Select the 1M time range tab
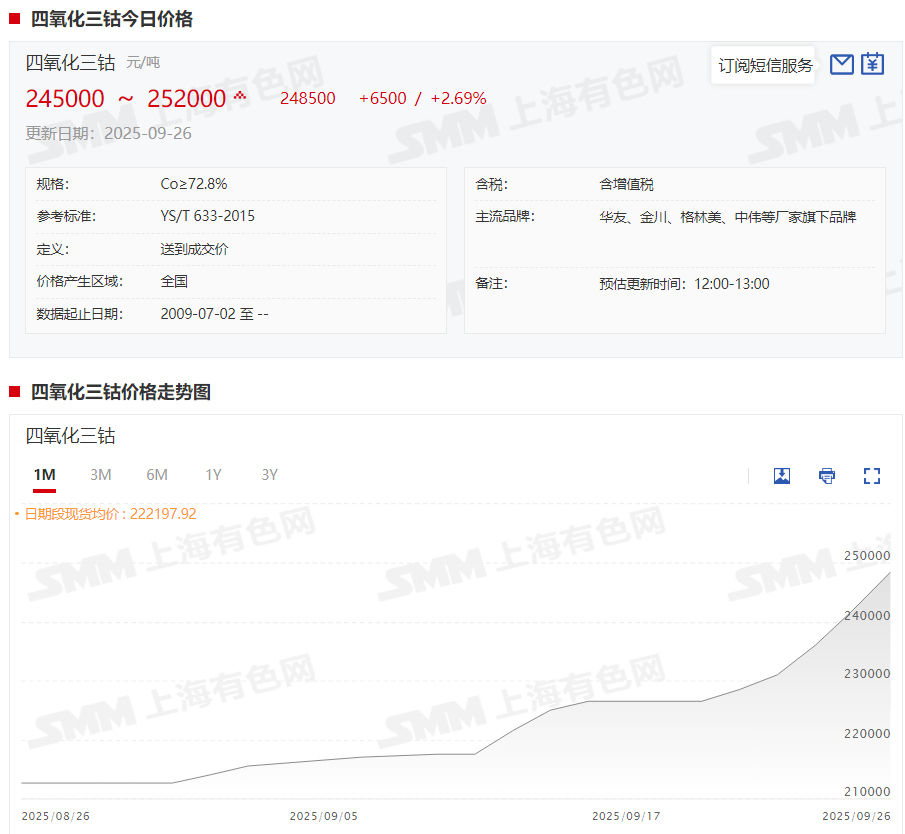This screenshot has height=834, width=905. [x=44, y=475]
